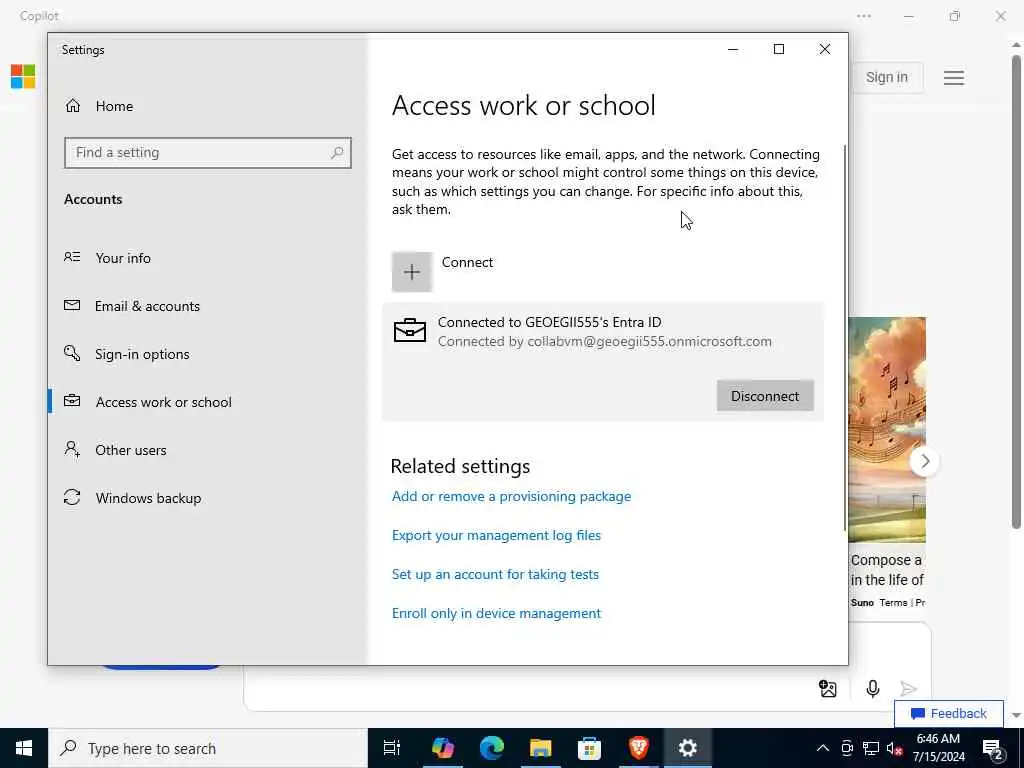
Task: Open the Feedback button
Action: (948, 713)
